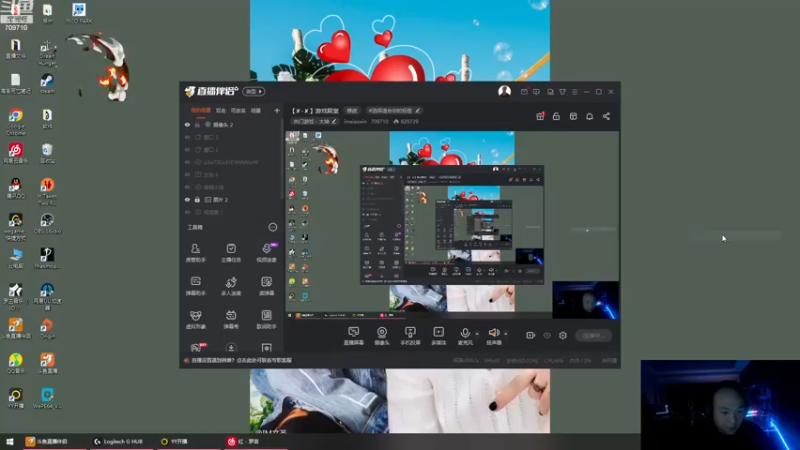
Task: Open the 歌词助手 tool
Action: tap(266, 319)
